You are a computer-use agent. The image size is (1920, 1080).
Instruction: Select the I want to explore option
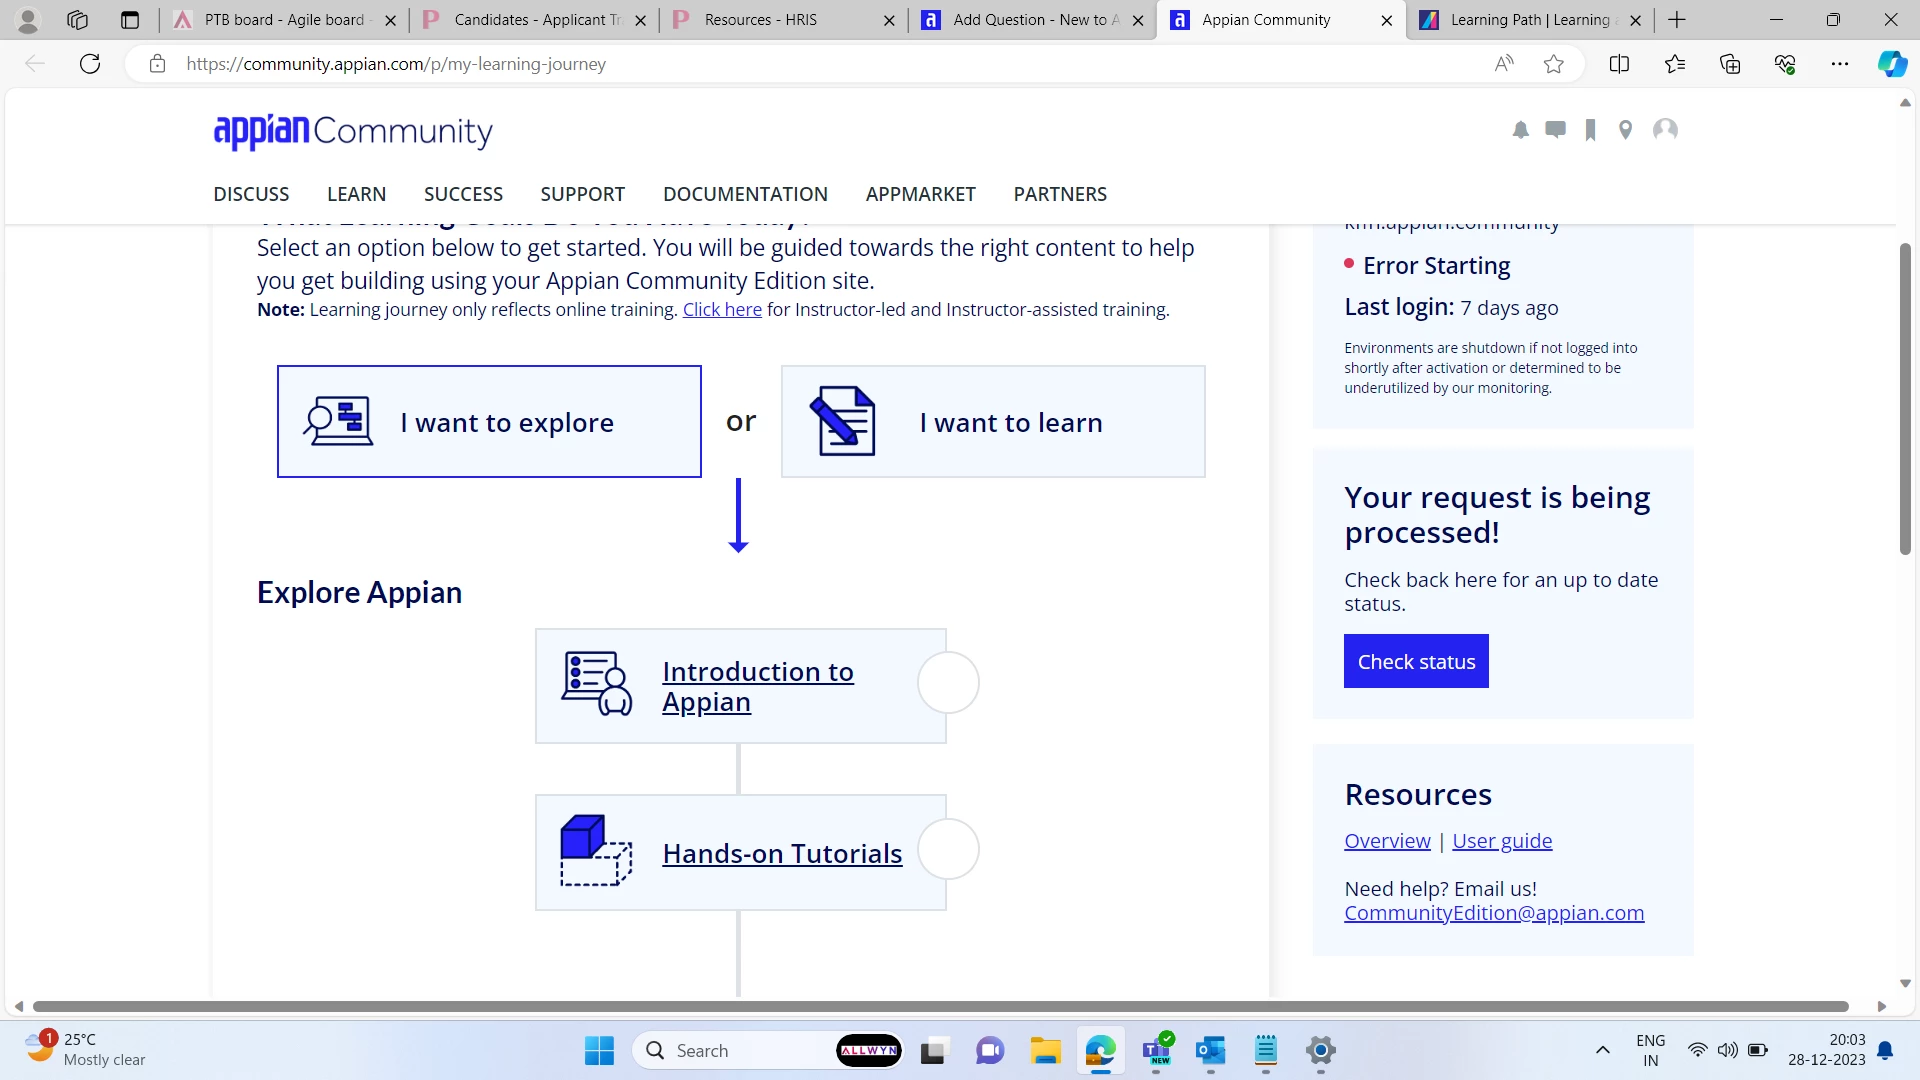[x=489, y=421]
